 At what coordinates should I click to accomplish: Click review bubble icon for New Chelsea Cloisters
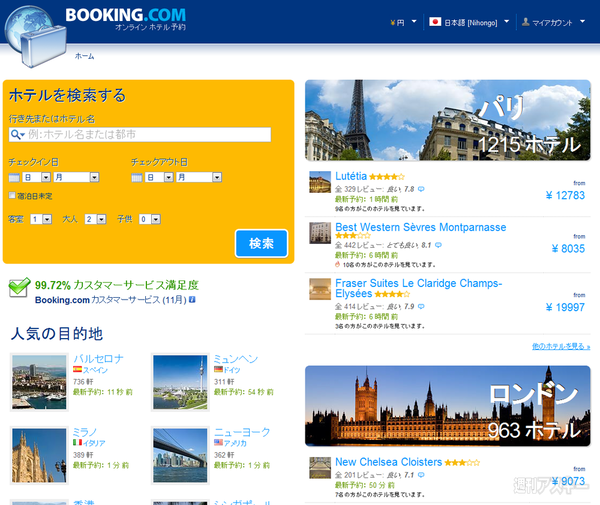(421, 475)
